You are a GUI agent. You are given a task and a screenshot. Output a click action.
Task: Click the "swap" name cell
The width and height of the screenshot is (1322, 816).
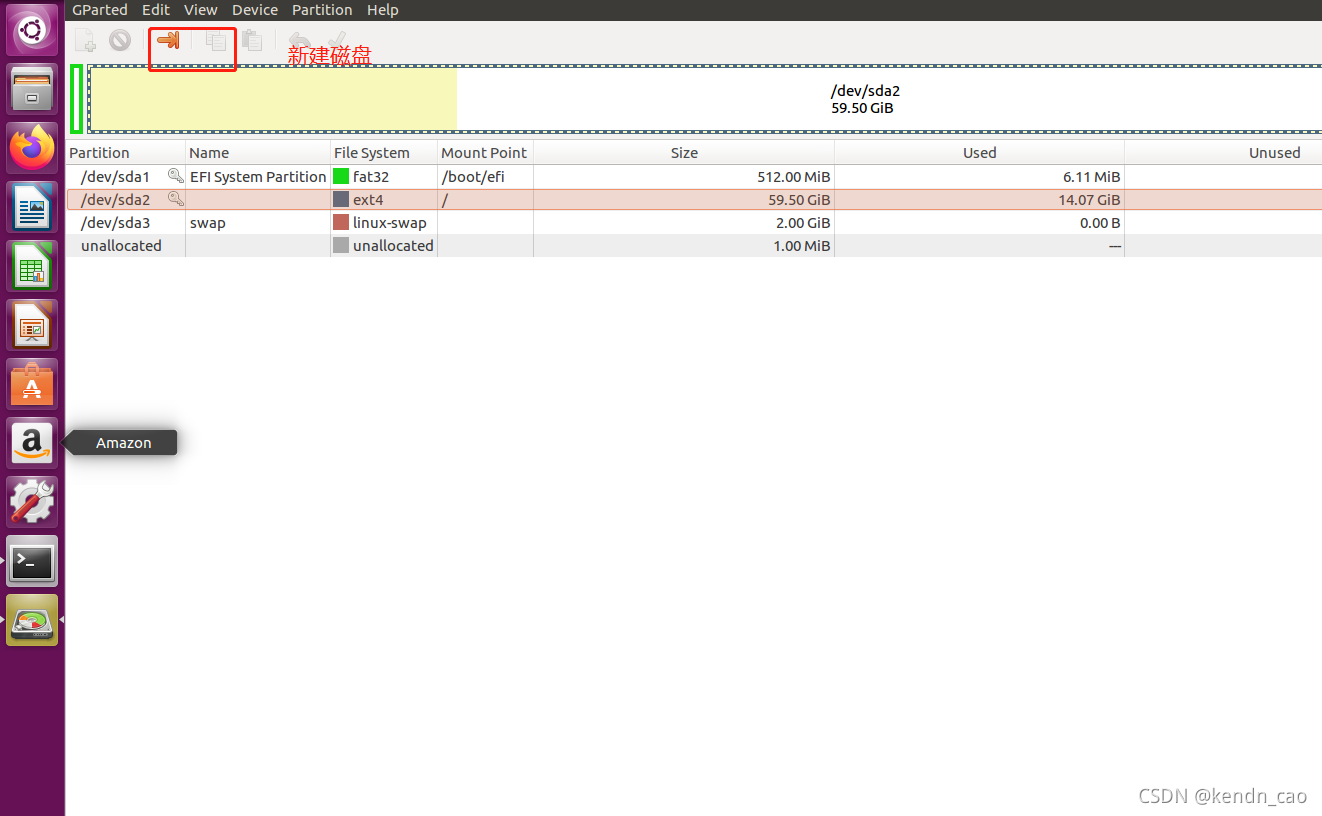[208, 222]
